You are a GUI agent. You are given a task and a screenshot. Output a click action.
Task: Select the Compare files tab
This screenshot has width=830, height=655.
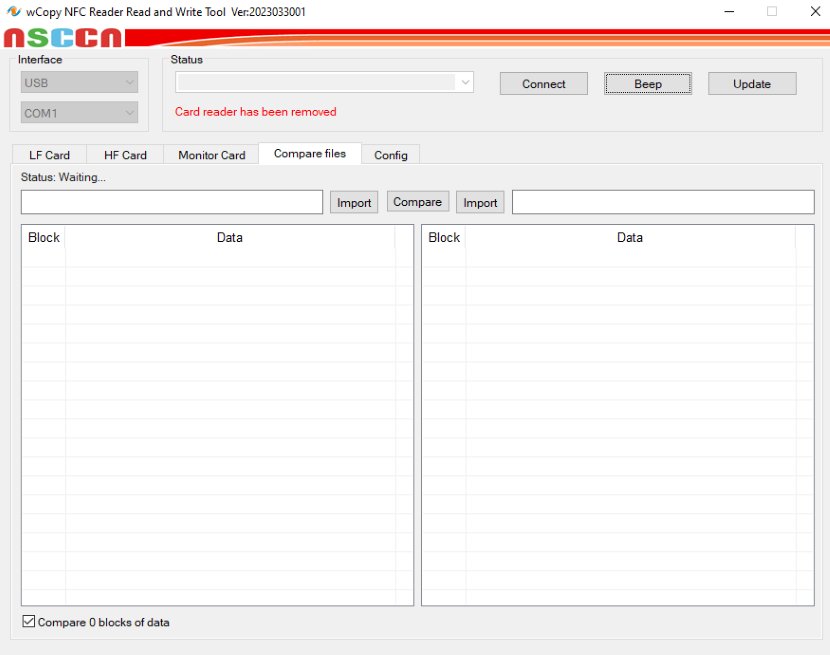[x=310, y=154]
